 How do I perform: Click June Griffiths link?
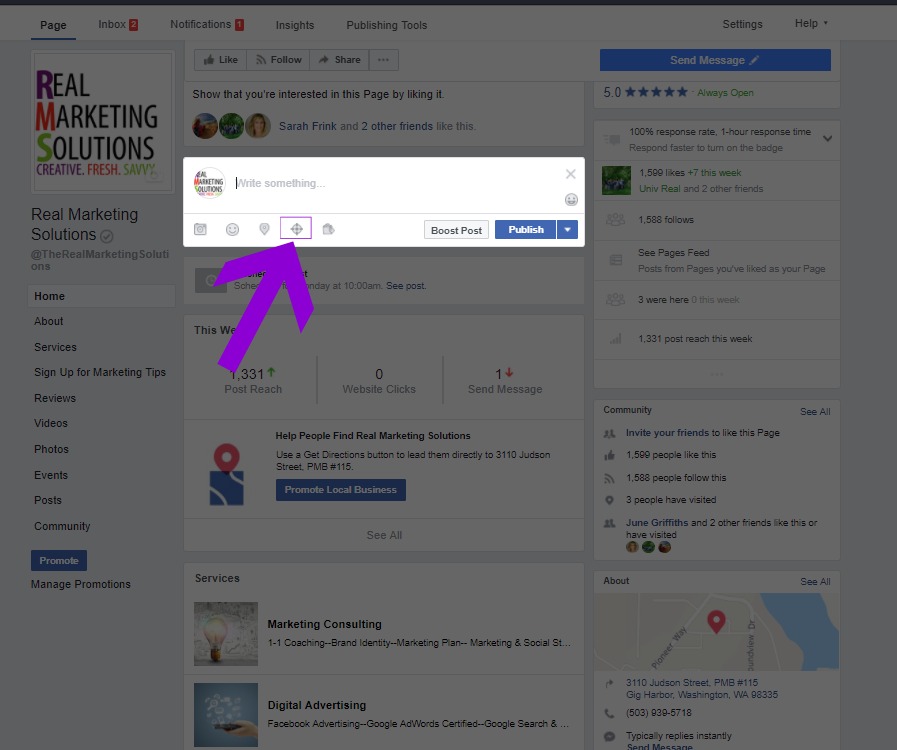point(657,522)
